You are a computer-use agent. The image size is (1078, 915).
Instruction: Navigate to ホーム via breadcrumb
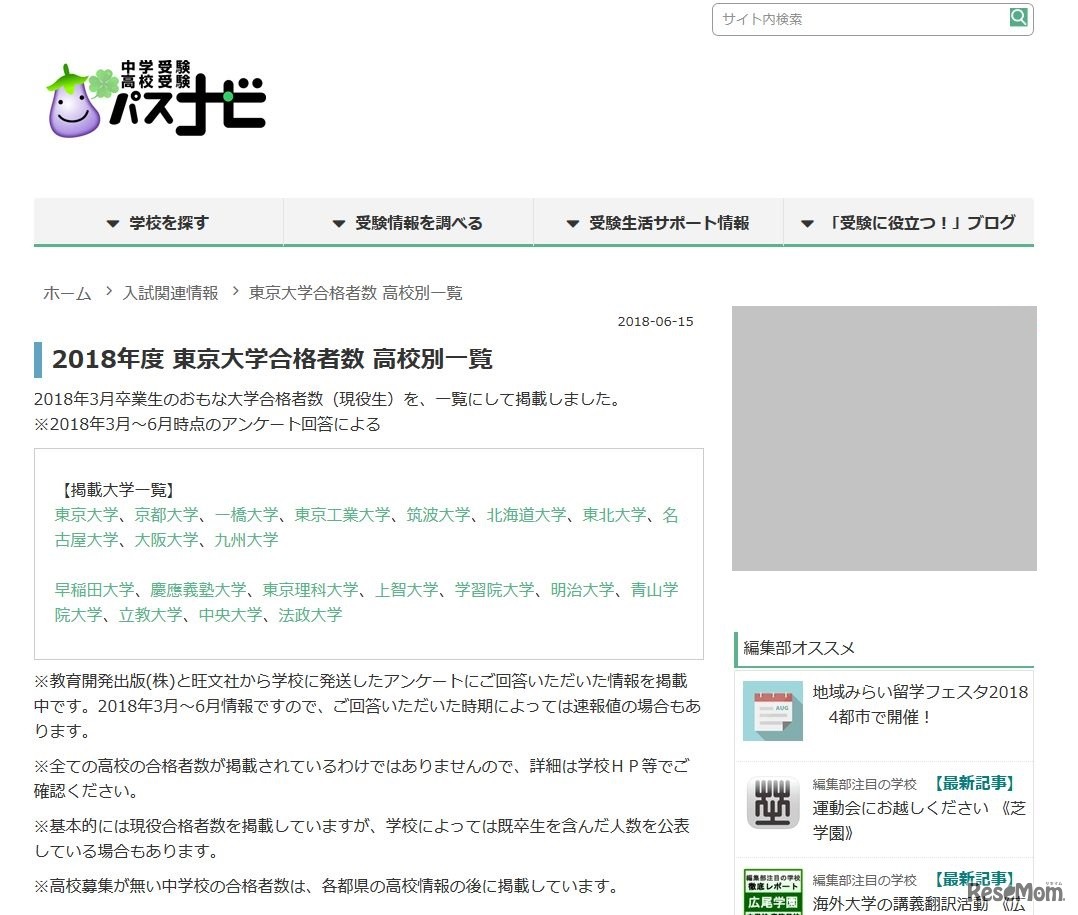tap(65, 293)
